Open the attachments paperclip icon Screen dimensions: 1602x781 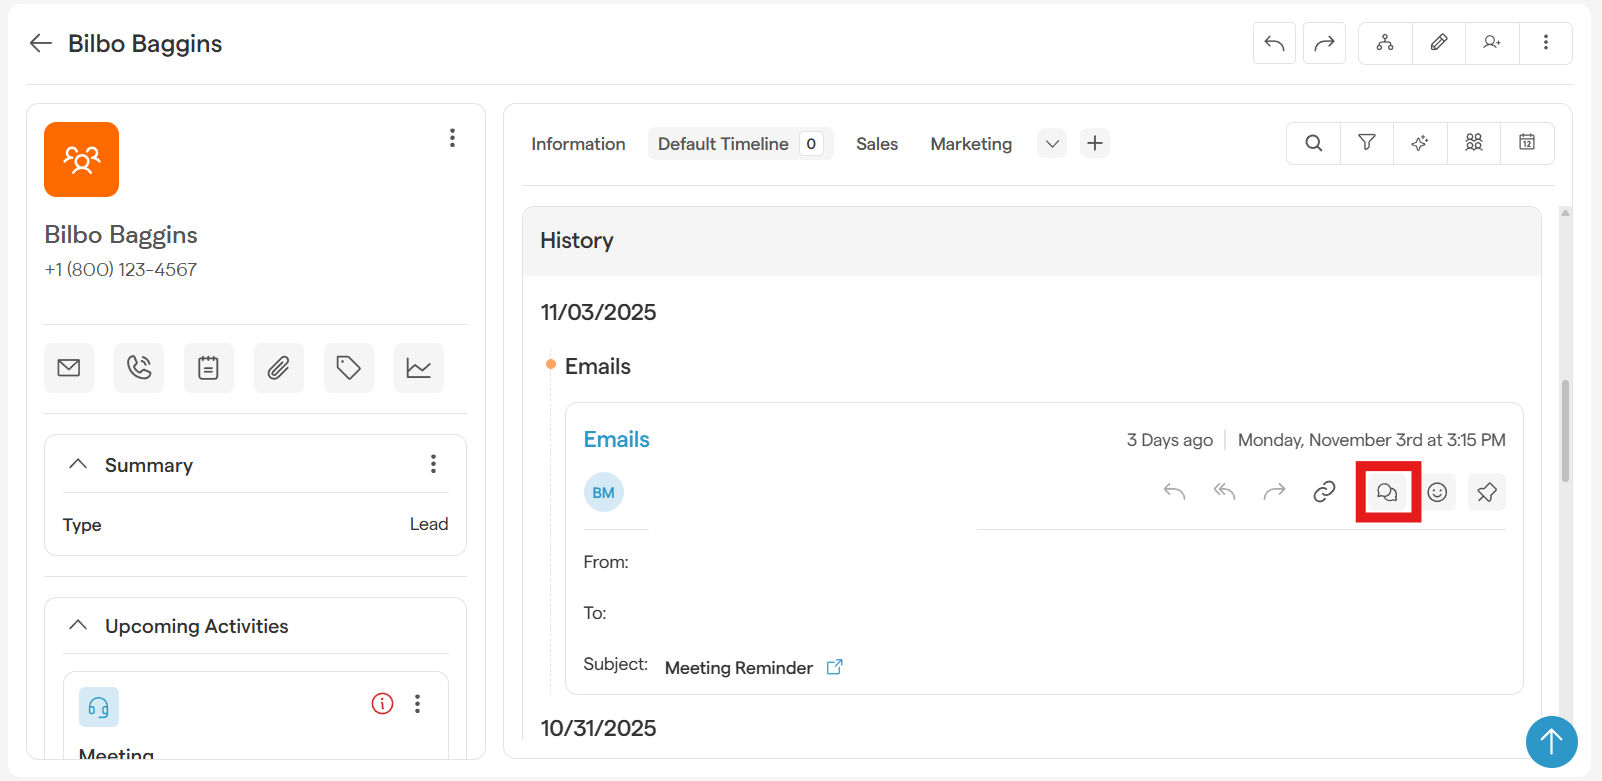coord(278,368)
